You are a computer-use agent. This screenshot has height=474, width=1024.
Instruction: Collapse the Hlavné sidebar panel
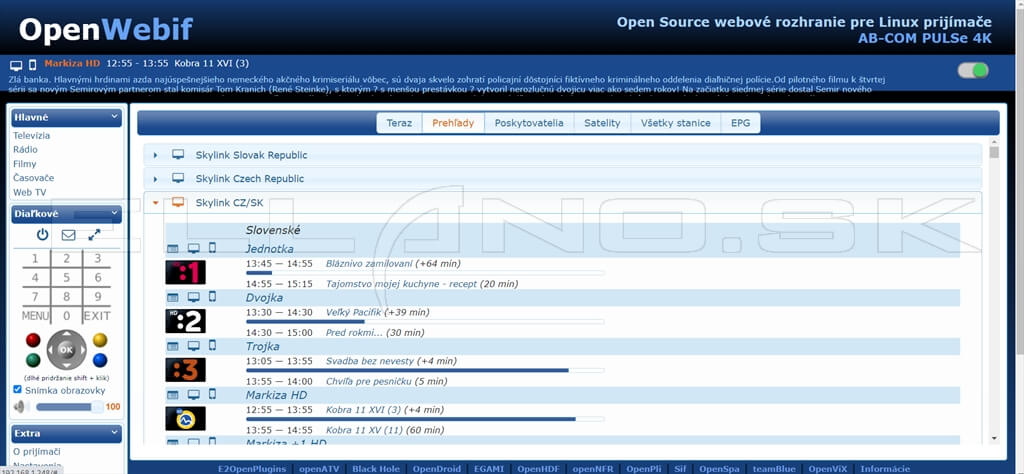point(115,117)
